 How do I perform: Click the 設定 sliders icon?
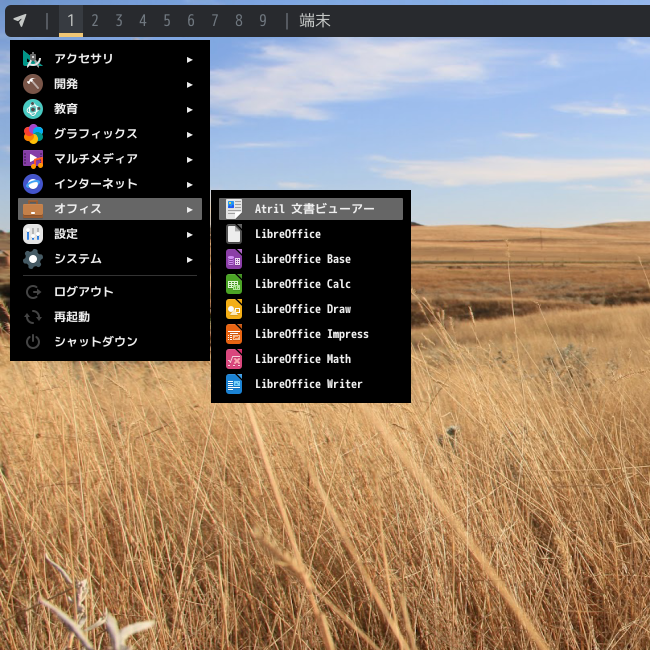tap(33, 234)
